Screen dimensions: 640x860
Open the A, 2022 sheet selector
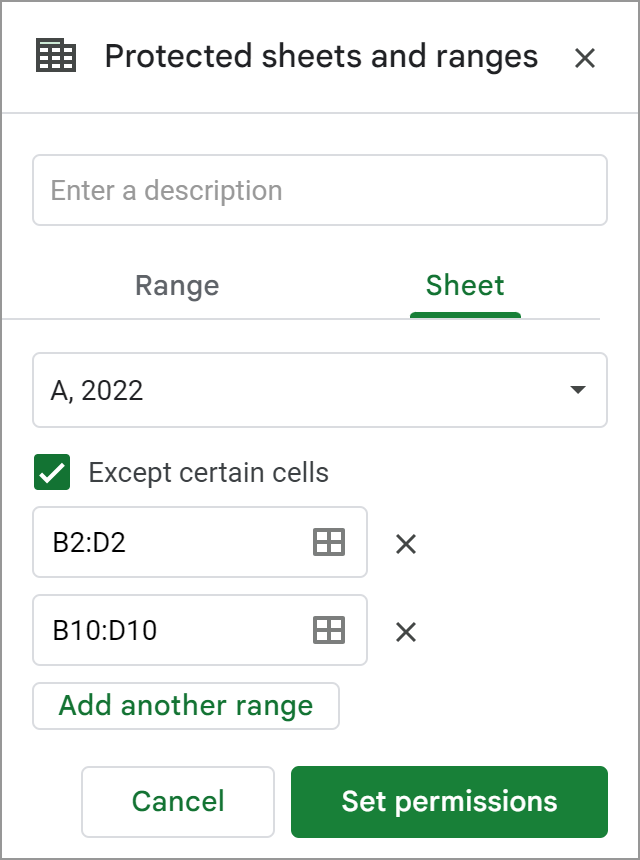click(x=320, y=390)
